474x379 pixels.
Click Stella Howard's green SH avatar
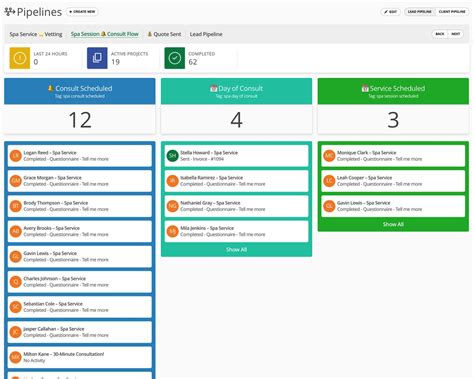(172, 156)
